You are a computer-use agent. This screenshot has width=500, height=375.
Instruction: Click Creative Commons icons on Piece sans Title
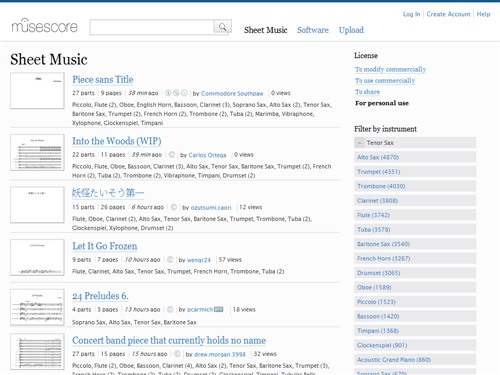pyautogui.click(x=176, y=93)
